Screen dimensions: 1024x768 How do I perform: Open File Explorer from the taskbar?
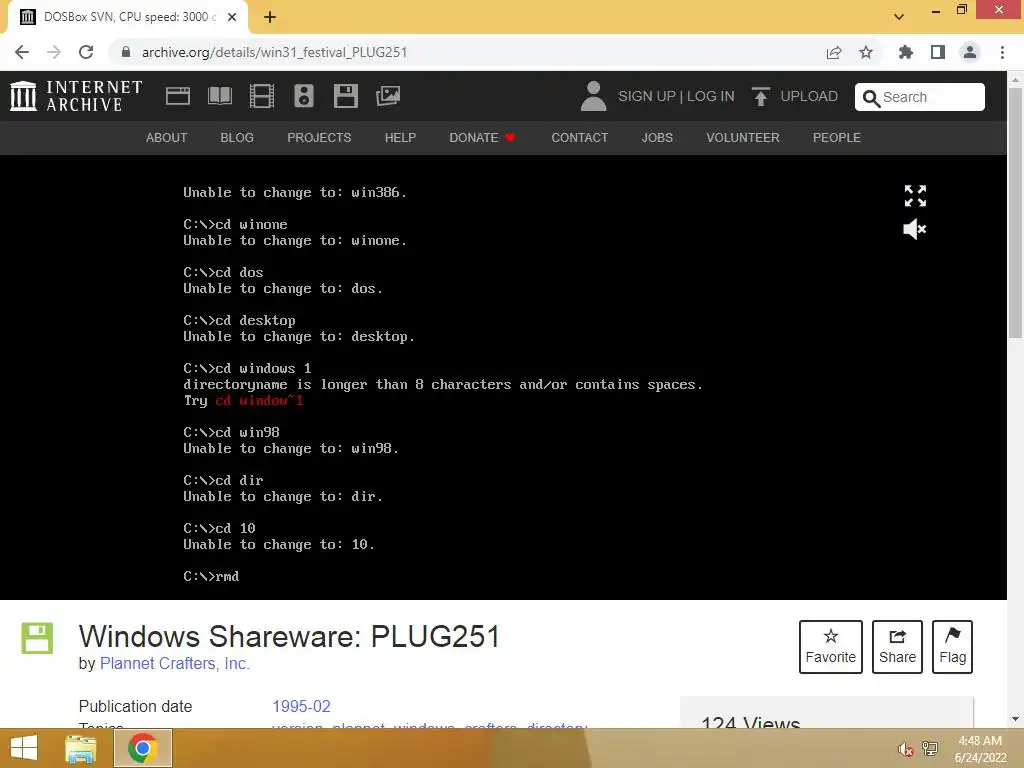[81, 748]
